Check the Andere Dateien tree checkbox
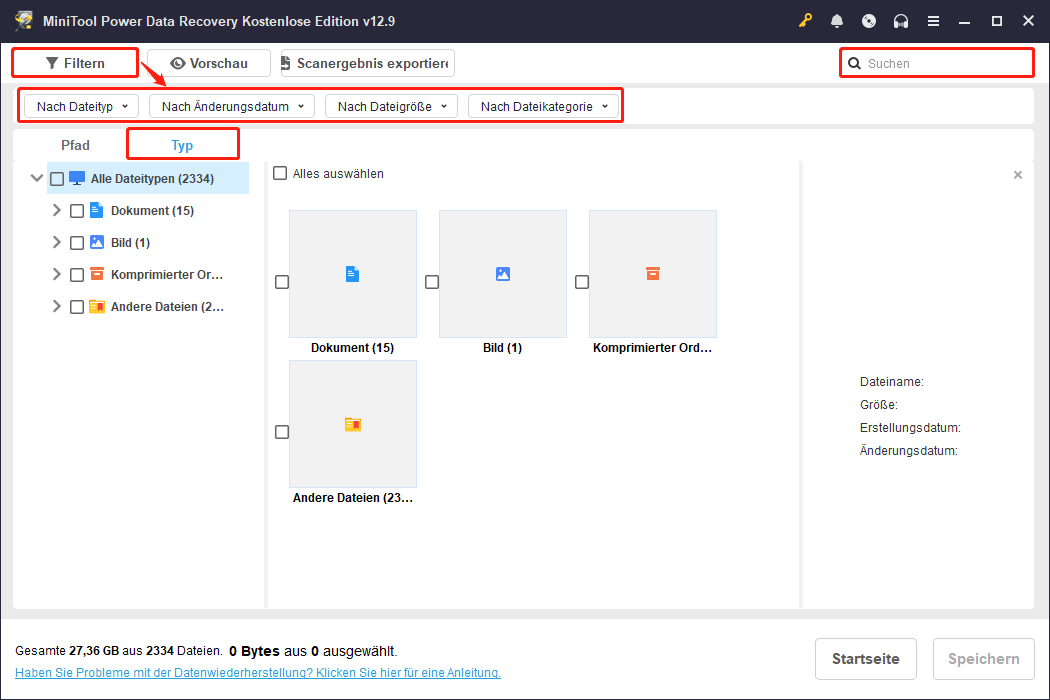1050x700 pixels. [77, 307]
